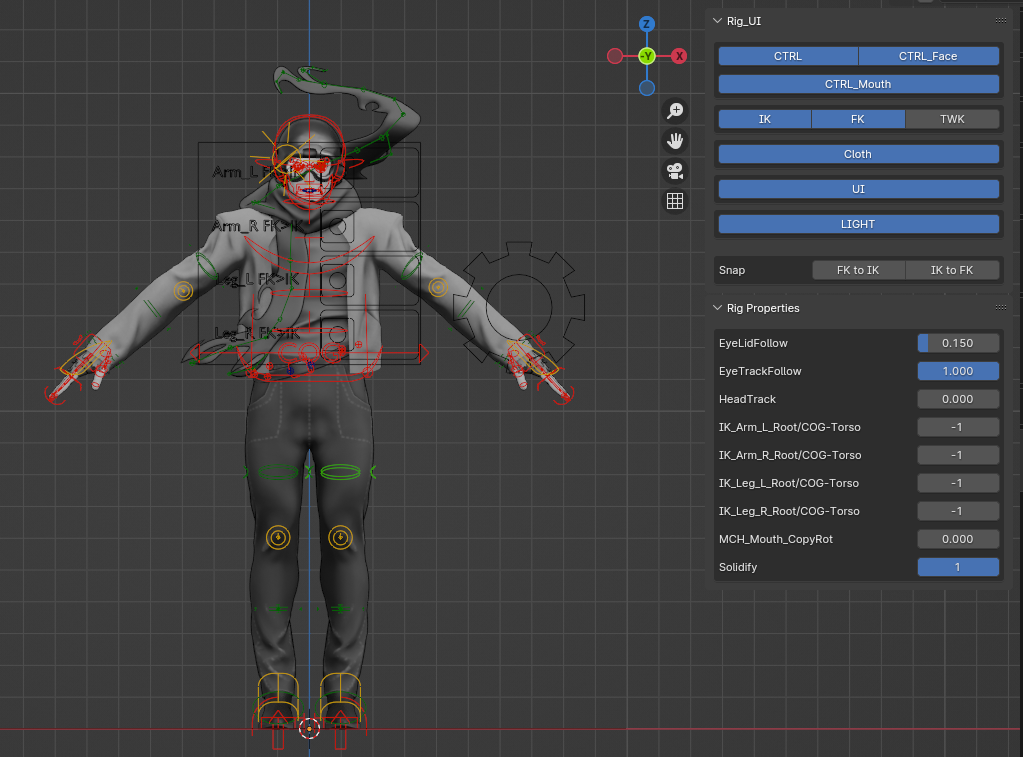Click the pan view hand icon

click(x=675, y=140)
